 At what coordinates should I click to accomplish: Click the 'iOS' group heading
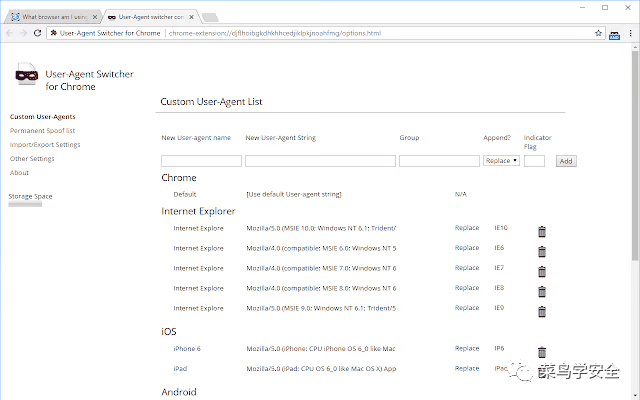pos(169,331)
